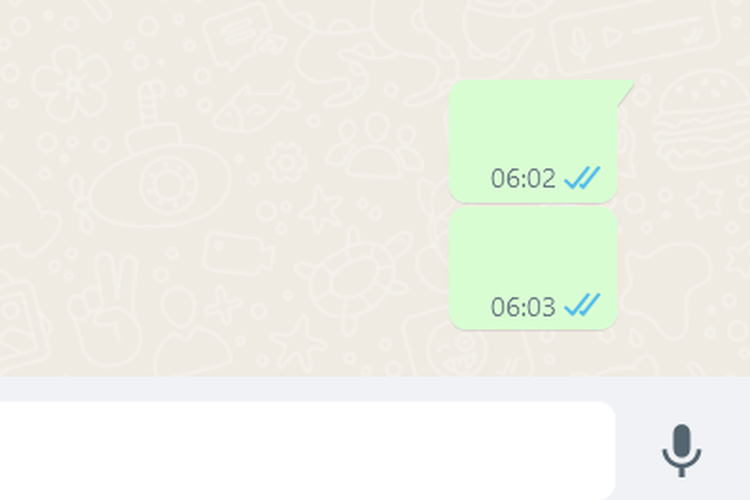Click the blue double-check receipt beside 06:02
The width and height of the screenshot is (750, 500).
click(x=582, y=178)
